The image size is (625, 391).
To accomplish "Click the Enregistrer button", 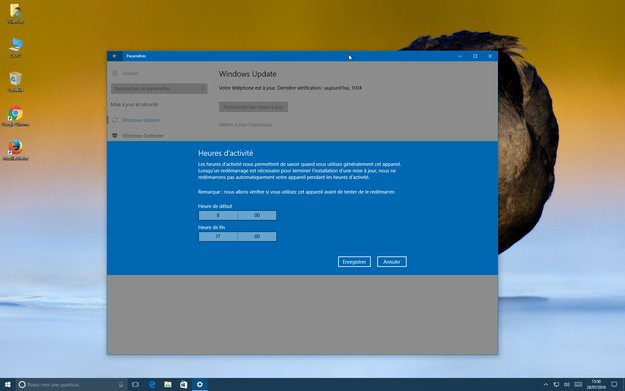I will pyautogui.click(x=354, y=262).
